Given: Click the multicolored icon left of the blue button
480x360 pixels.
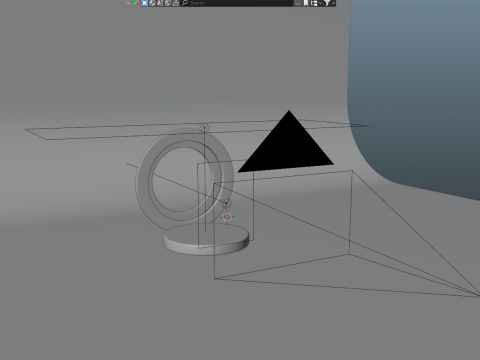Looking at the screenshot, I should pyautogui.click(x=135, y=3).
